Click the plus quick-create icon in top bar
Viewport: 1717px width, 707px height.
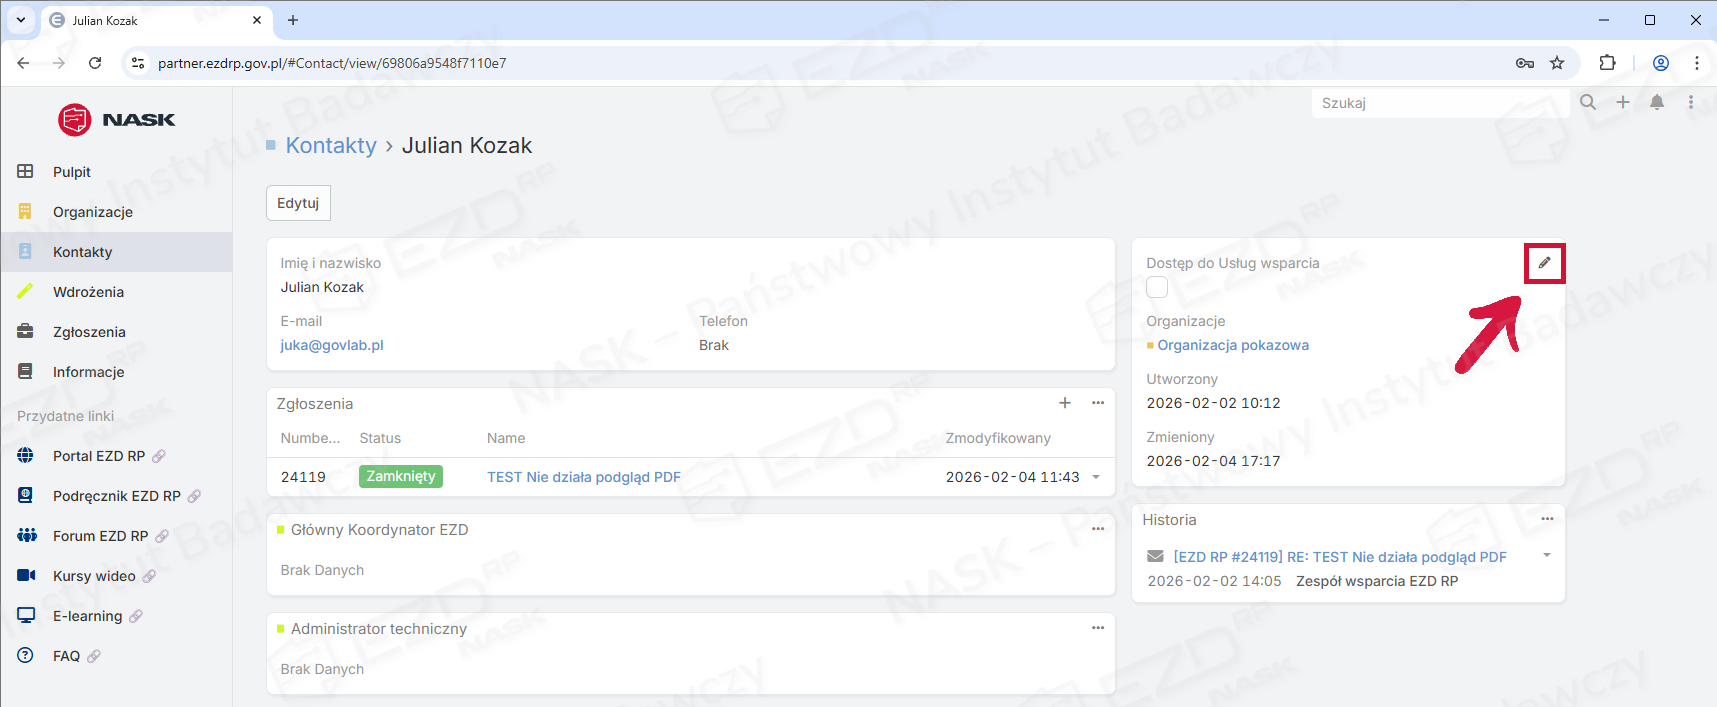click(1623, 102)
